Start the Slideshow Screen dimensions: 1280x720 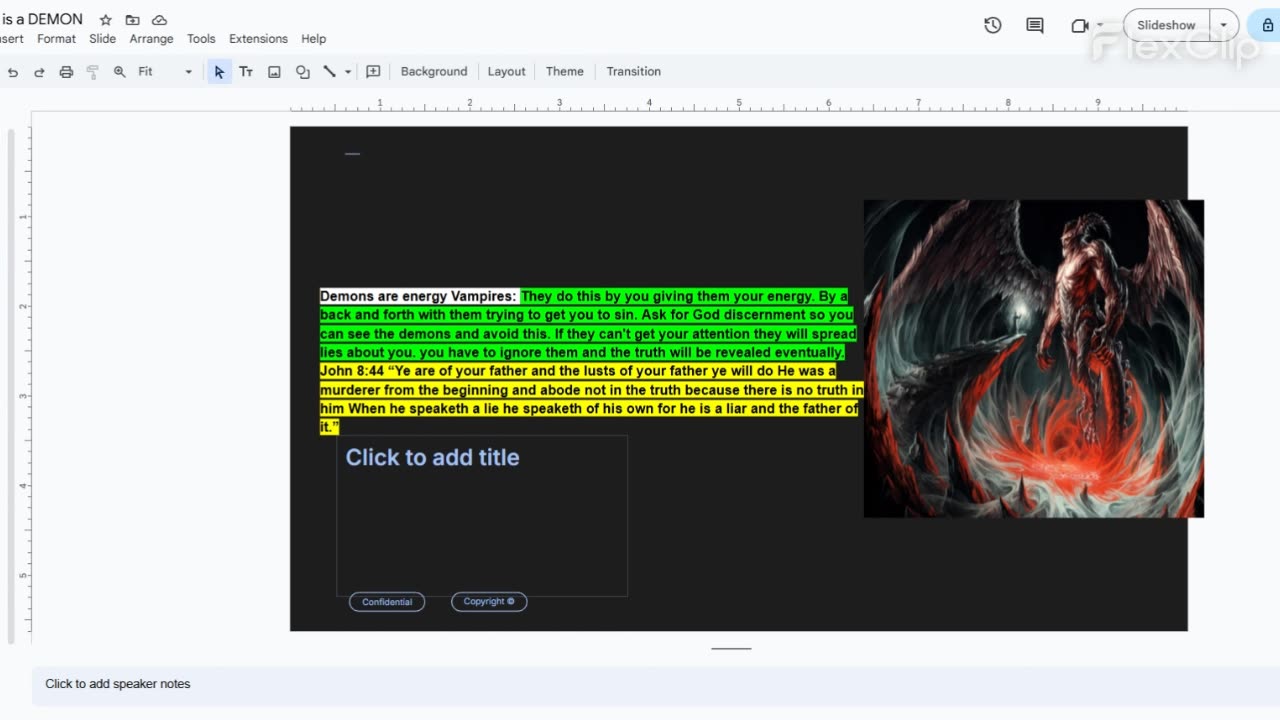(x=1166, y=26)
